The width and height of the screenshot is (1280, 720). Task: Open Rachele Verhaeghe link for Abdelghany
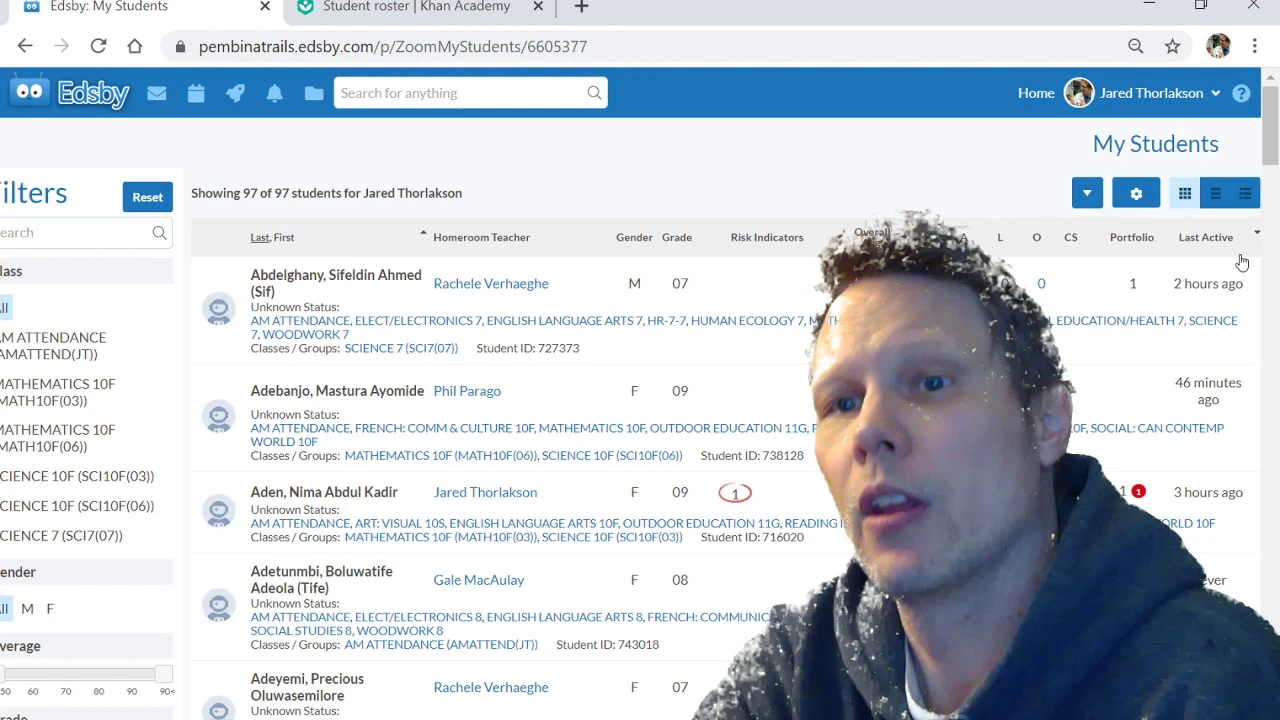point(491,284)
